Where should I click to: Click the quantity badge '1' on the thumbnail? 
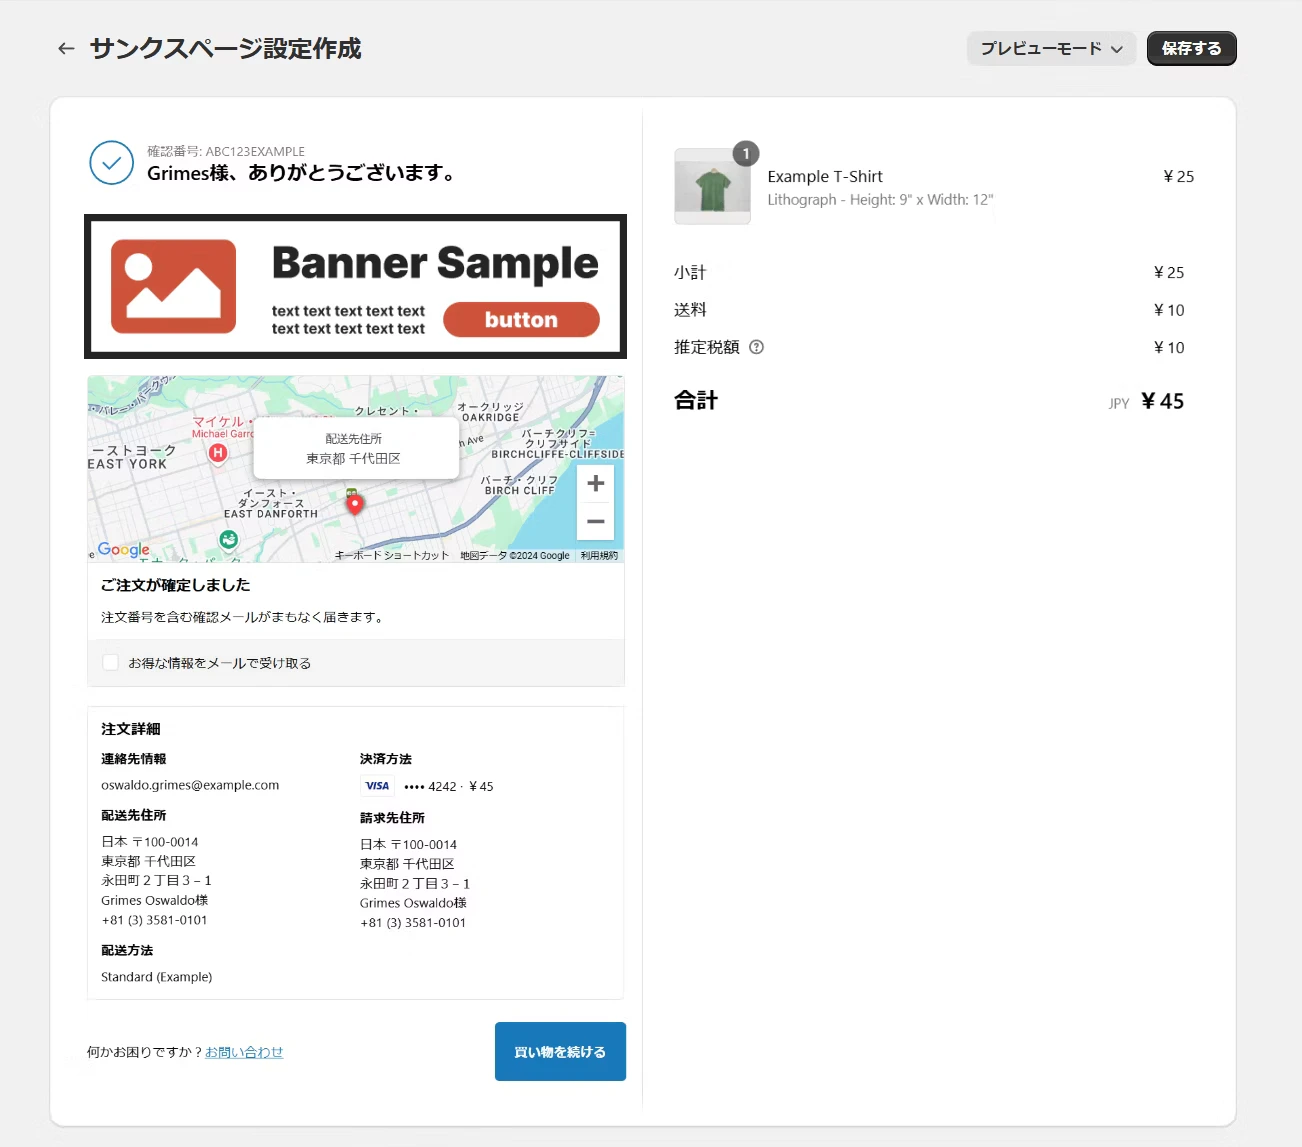(x=746, y=153)
